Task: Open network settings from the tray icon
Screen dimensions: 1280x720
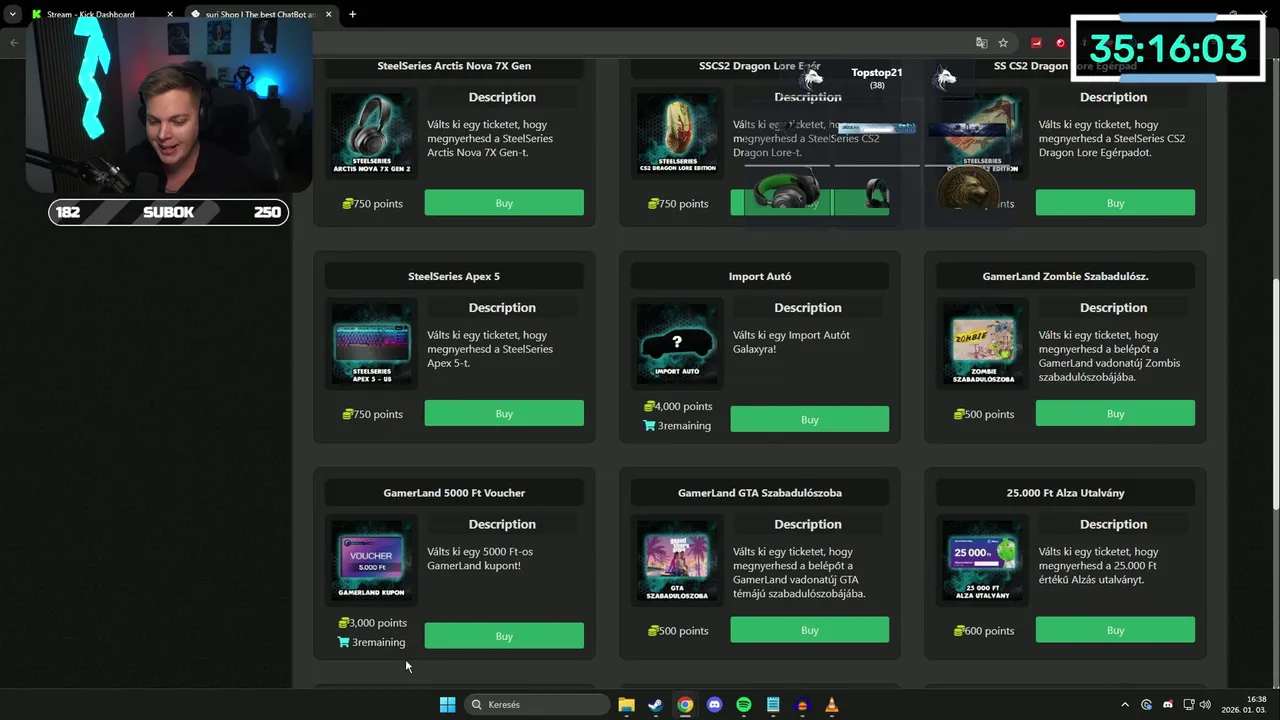Action: (1188, 704)
